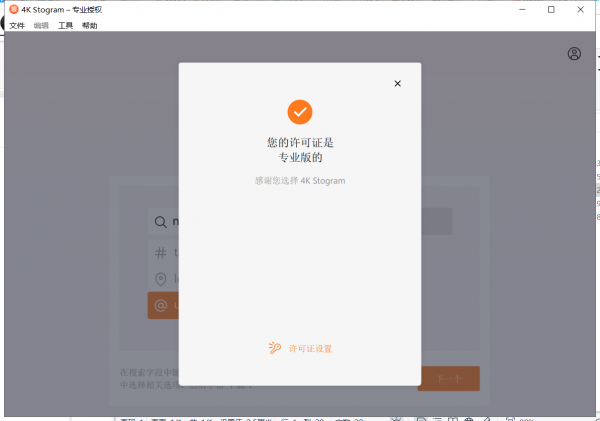Open the 工具 menu
600x421 pixels.
(65, 26)
